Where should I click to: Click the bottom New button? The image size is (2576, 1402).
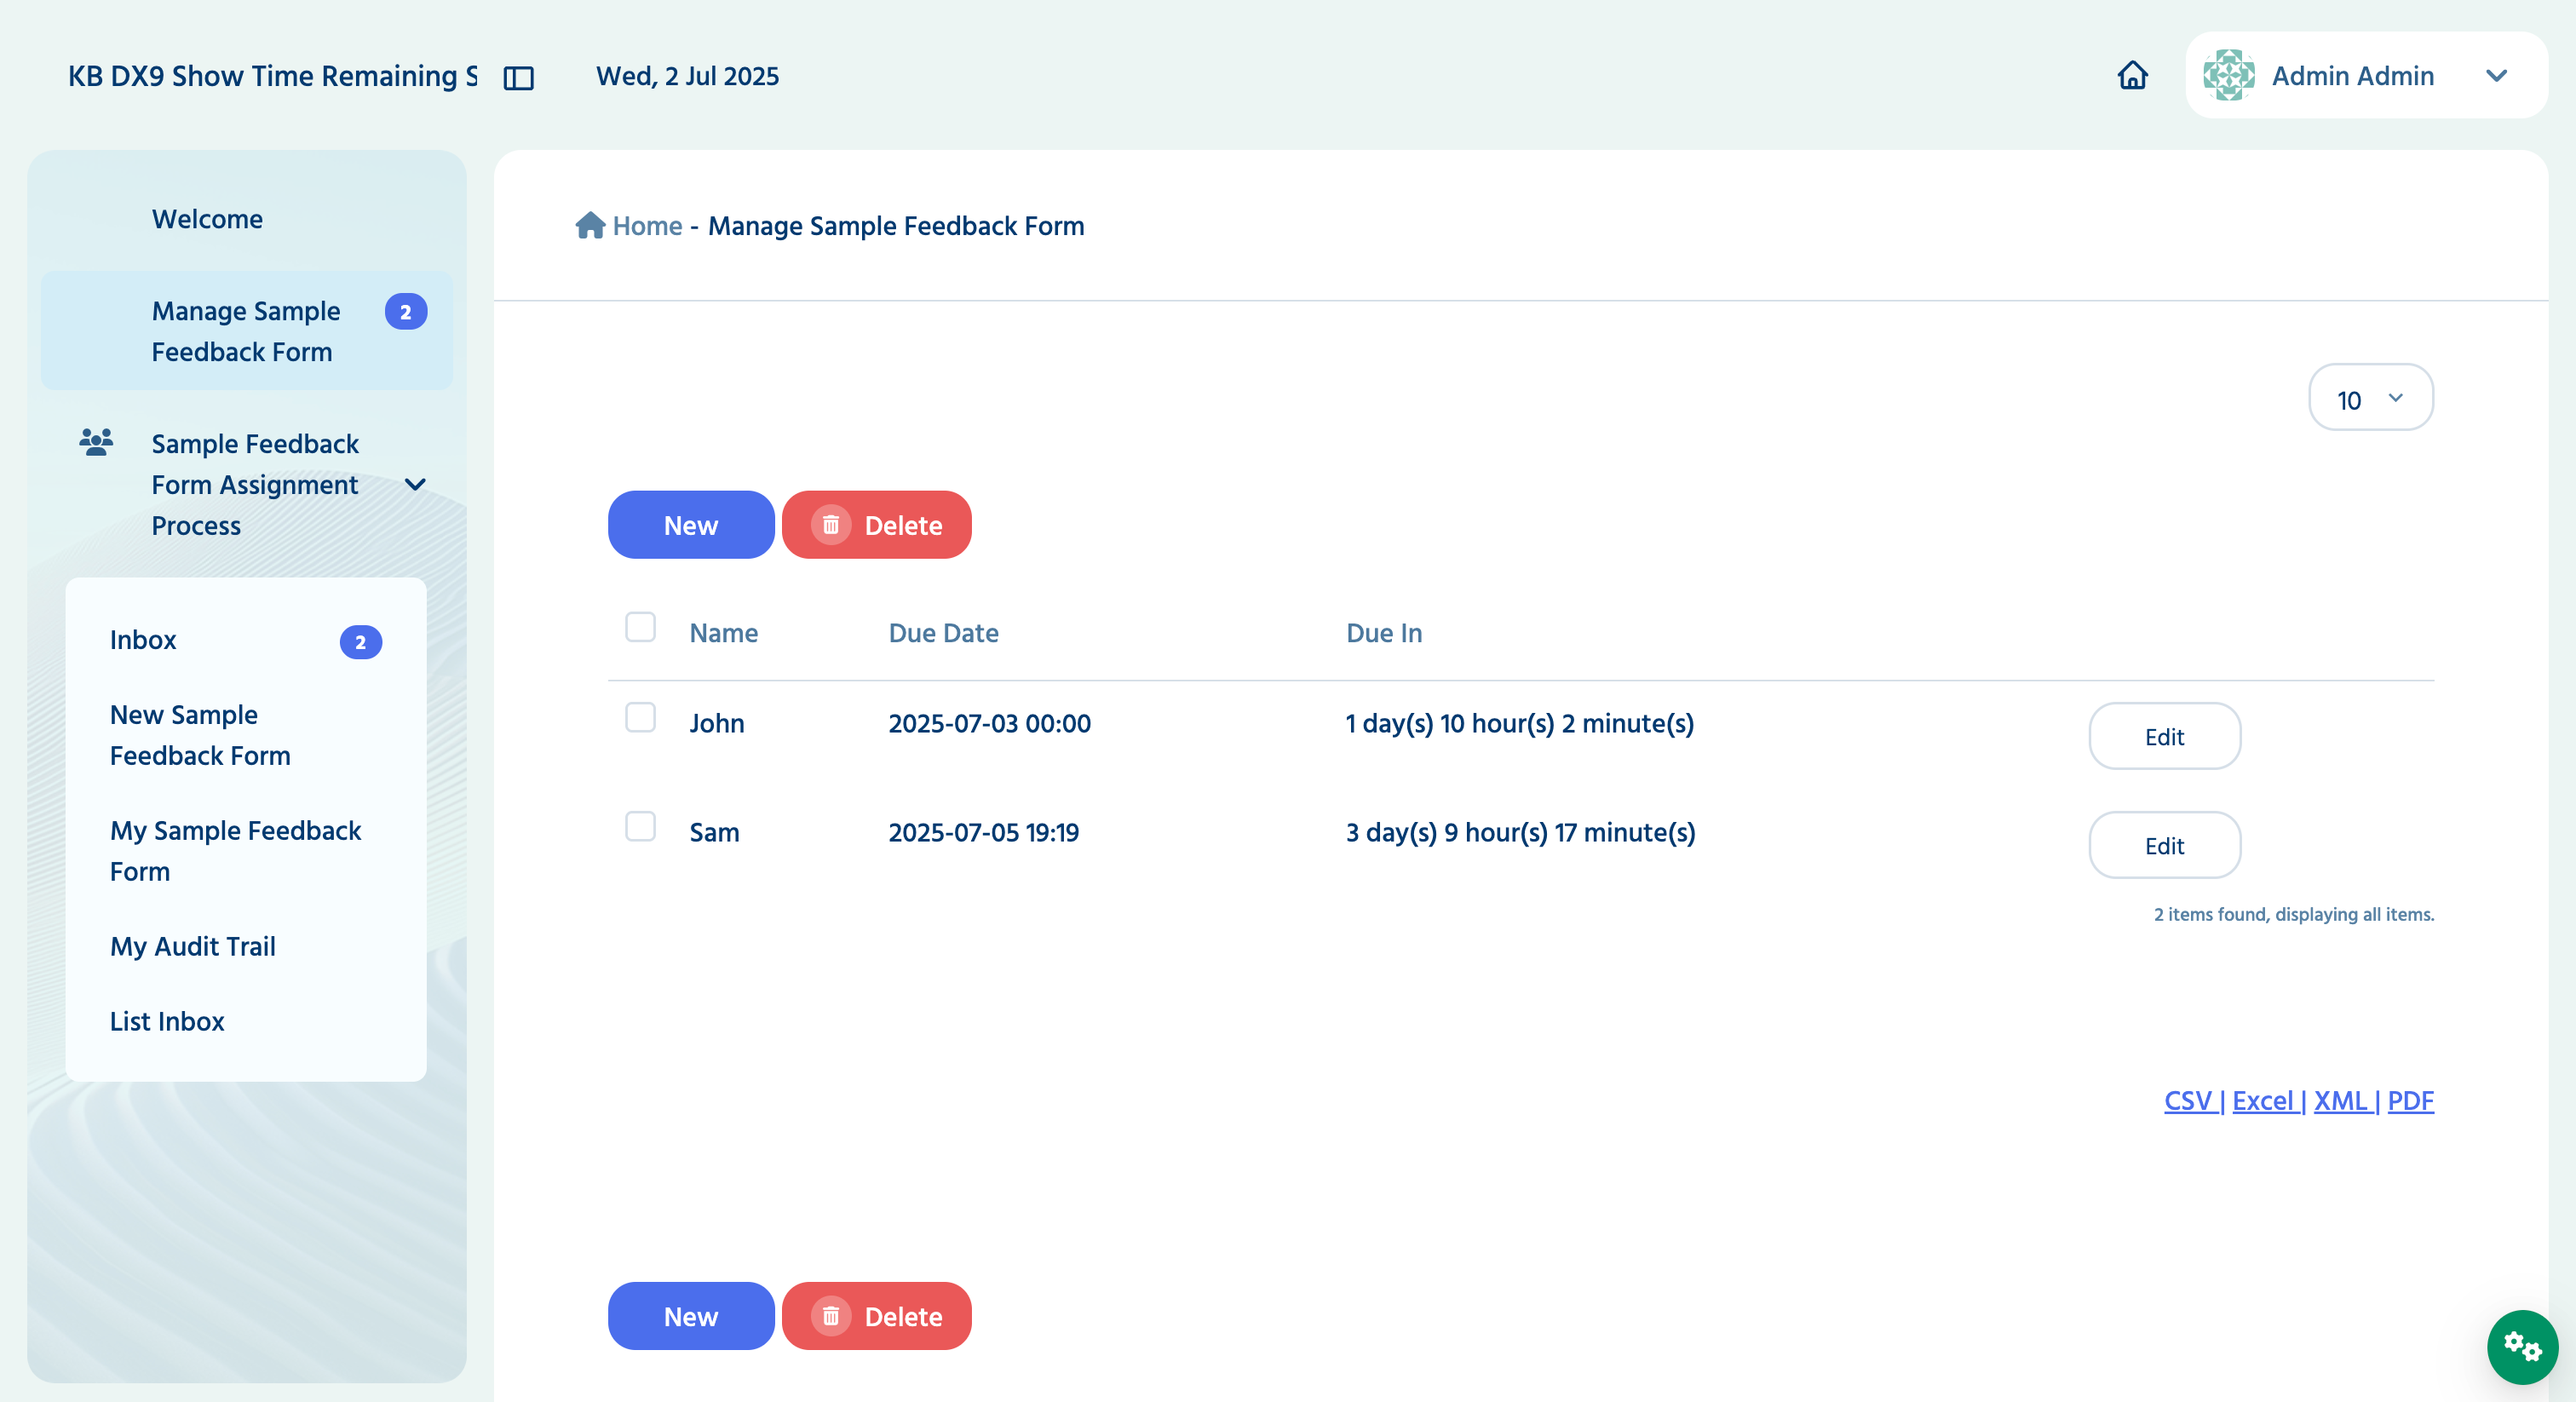[691, 1316]
